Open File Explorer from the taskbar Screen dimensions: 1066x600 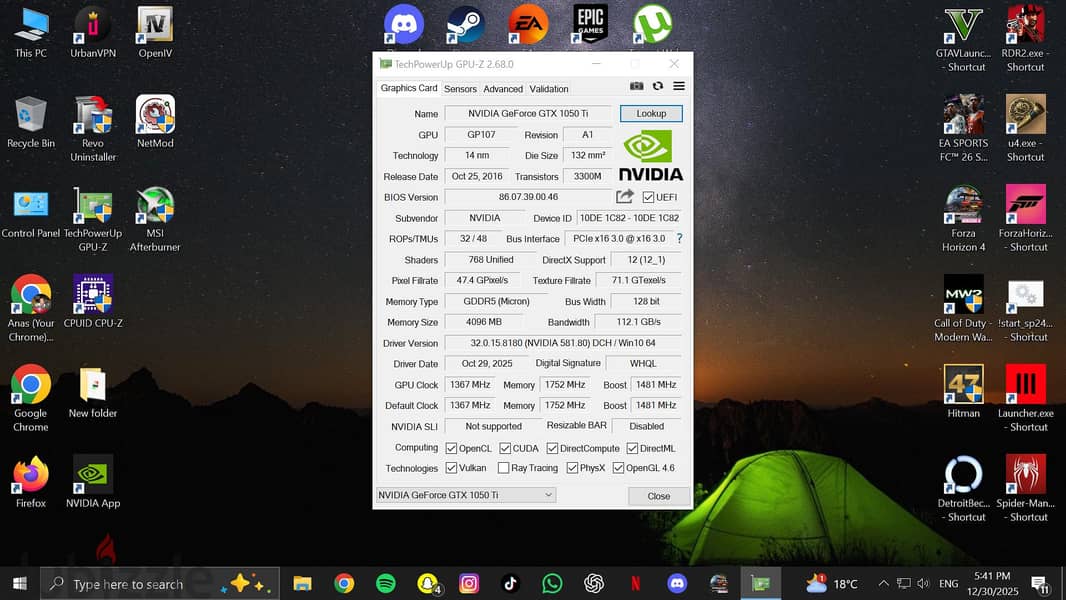click(x=303, y=583)
